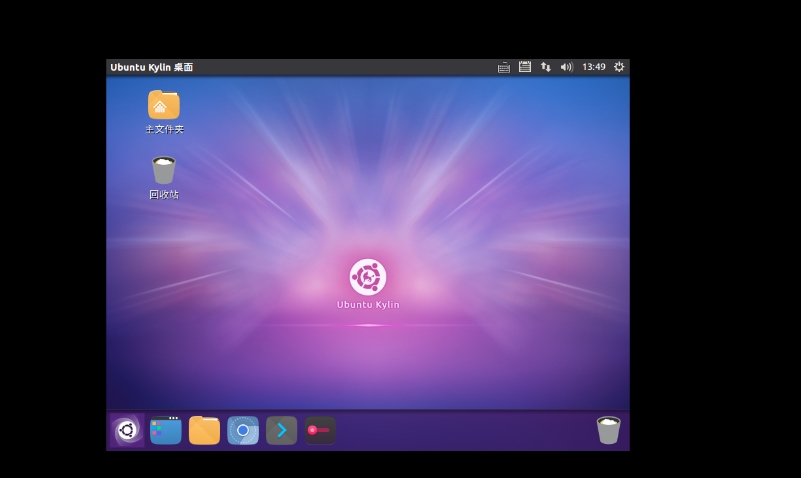The width and height of the screenshot is (801, 478).
Task: Open the power gear session menu
Action: [x=619, y=67]
